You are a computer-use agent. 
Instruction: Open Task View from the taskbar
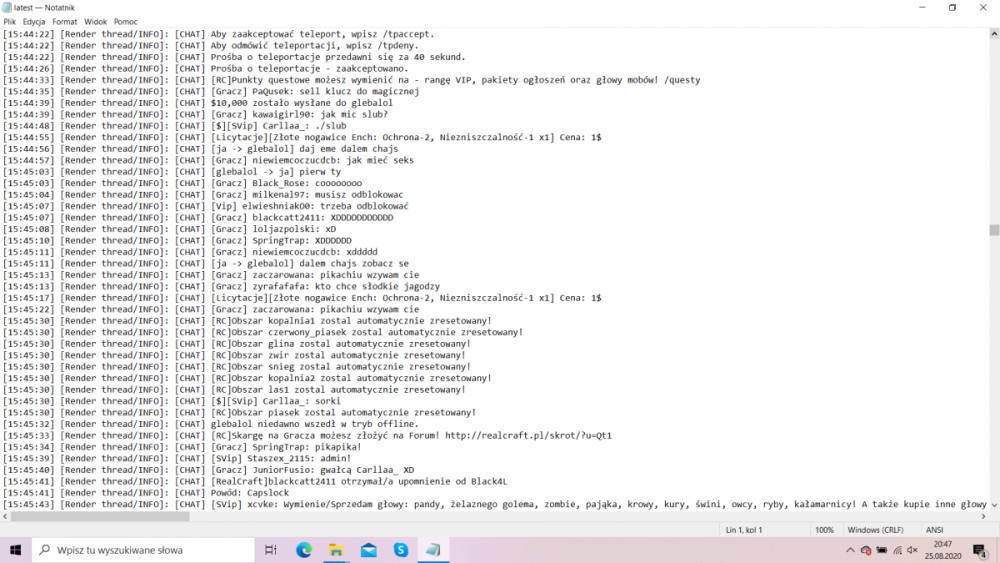(270, 550)
